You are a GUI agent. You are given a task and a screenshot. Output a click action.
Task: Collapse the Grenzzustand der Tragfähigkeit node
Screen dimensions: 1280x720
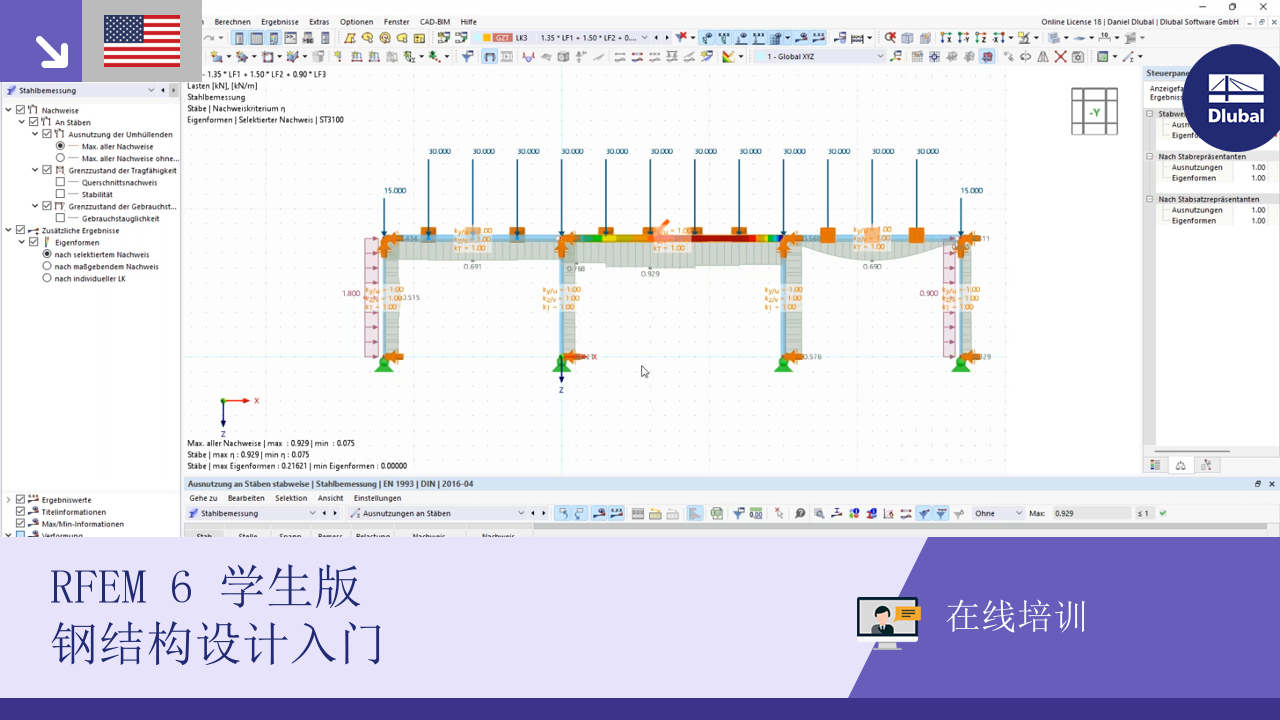[34, 170]
